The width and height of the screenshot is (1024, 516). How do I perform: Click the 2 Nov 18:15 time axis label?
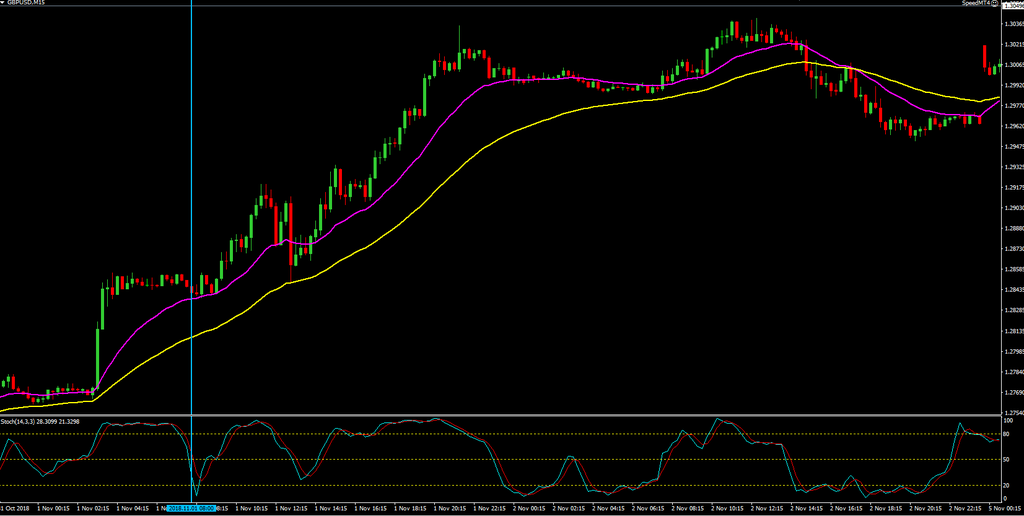pos(886,508)
